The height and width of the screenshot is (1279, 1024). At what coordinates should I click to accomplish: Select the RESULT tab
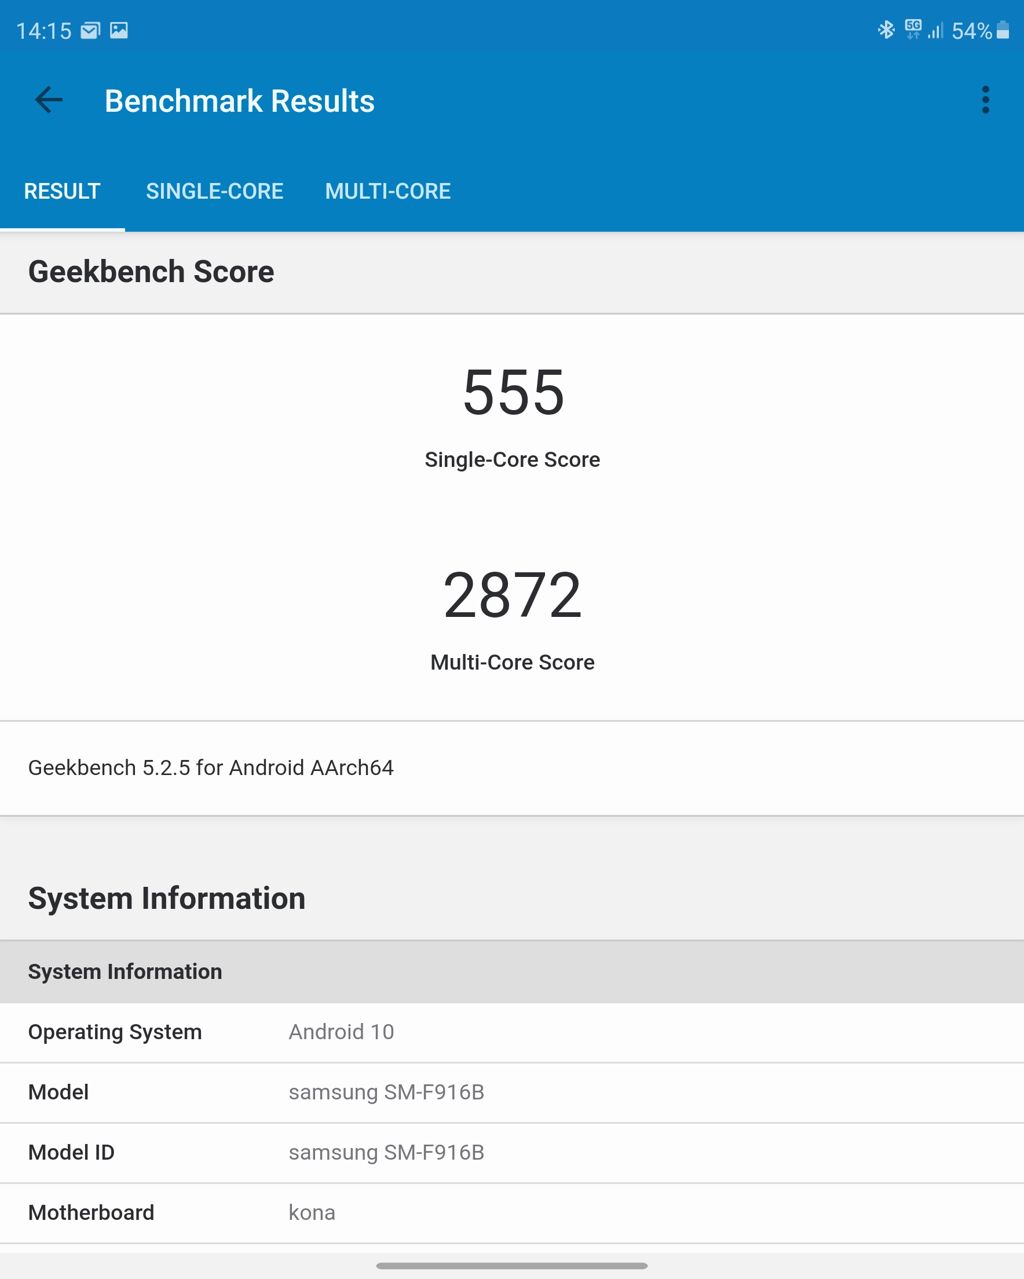point(62,191)
